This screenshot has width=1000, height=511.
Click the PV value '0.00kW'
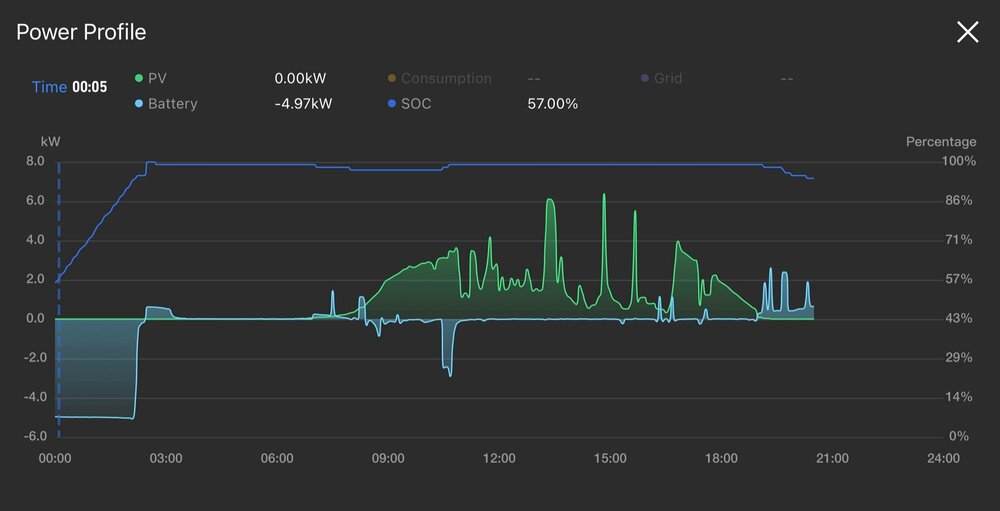point(300,78)
